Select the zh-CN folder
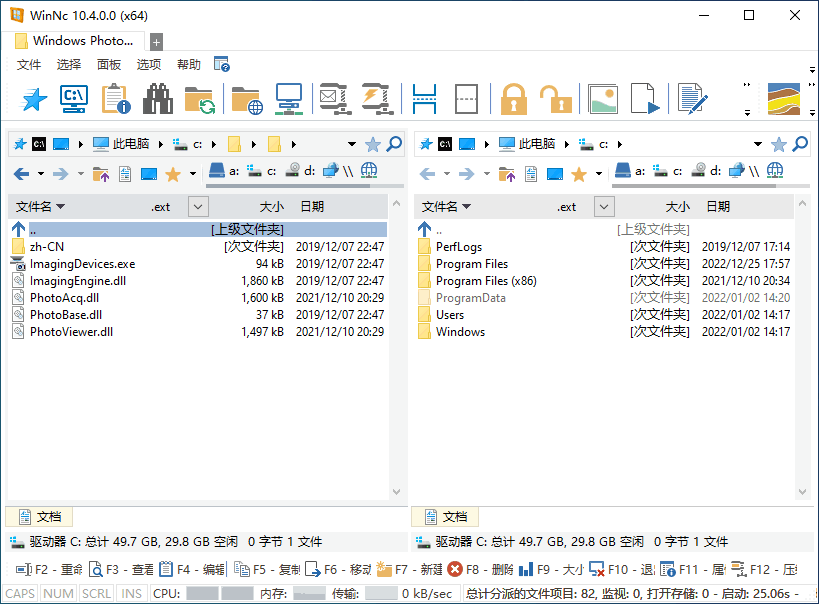This screenshot has width=819, height=604. pos(198,247)
